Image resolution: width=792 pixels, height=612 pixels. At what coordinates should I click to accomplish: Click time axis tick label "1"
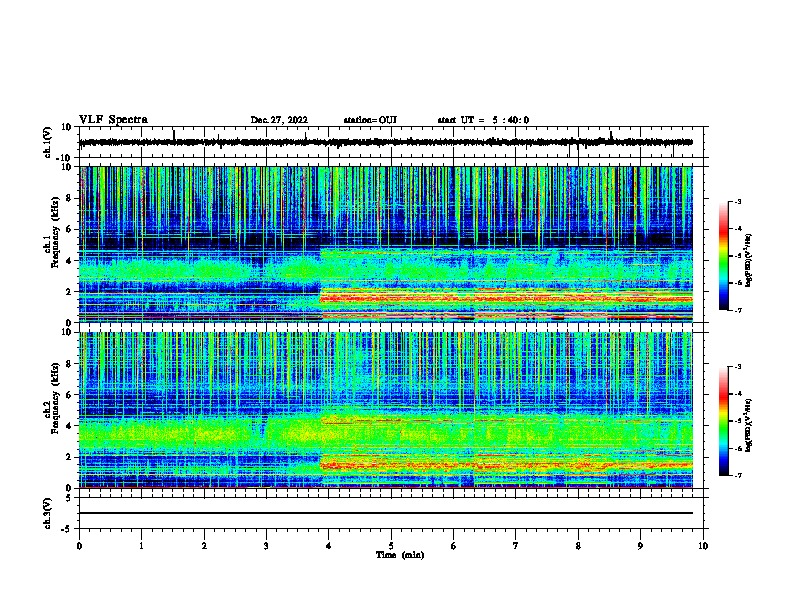[141, 546]
